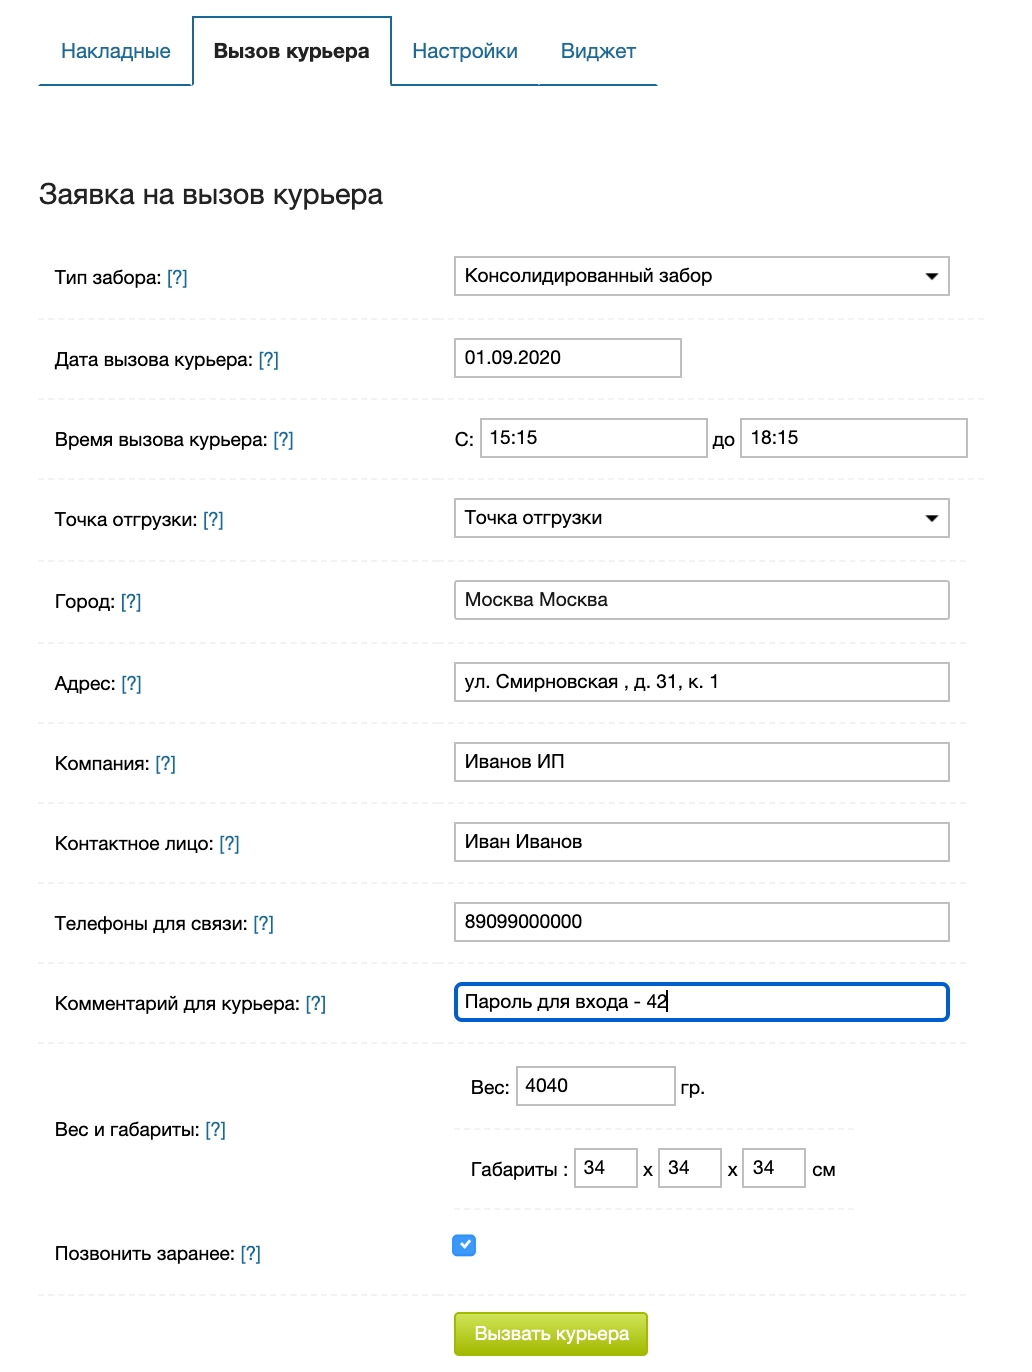Click the [?] hint beside Время вызова курьера
Screen dimensions: 1032x1372
(283, 440)
